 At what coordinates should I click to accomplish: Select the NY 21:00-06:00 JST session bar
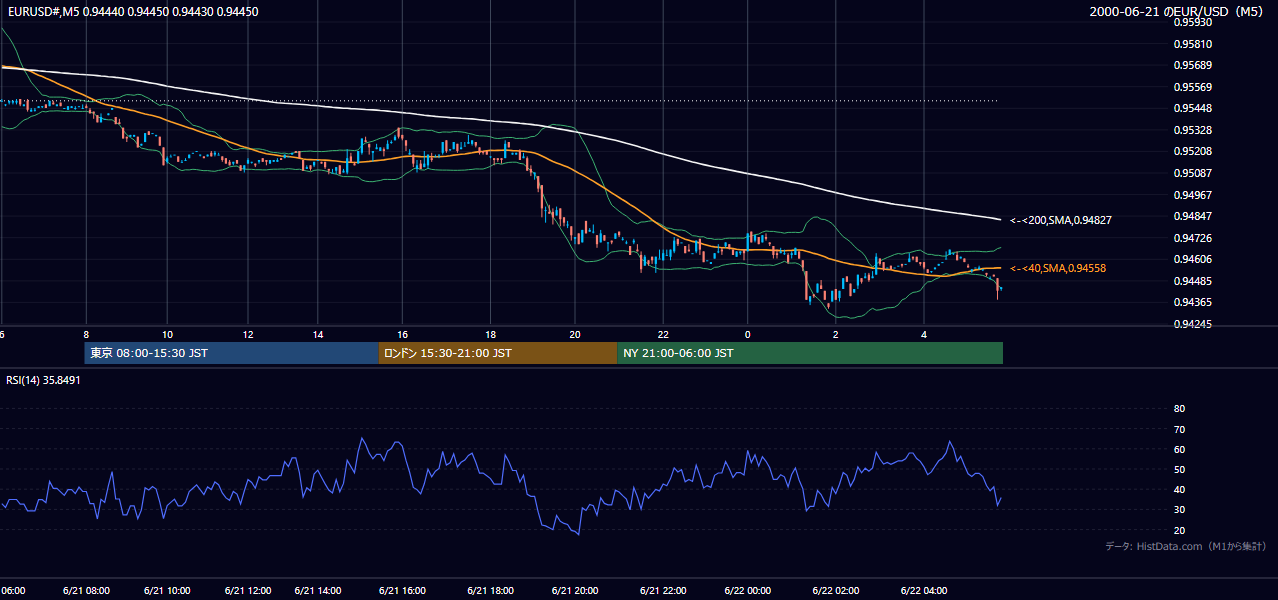click(810, 353)
